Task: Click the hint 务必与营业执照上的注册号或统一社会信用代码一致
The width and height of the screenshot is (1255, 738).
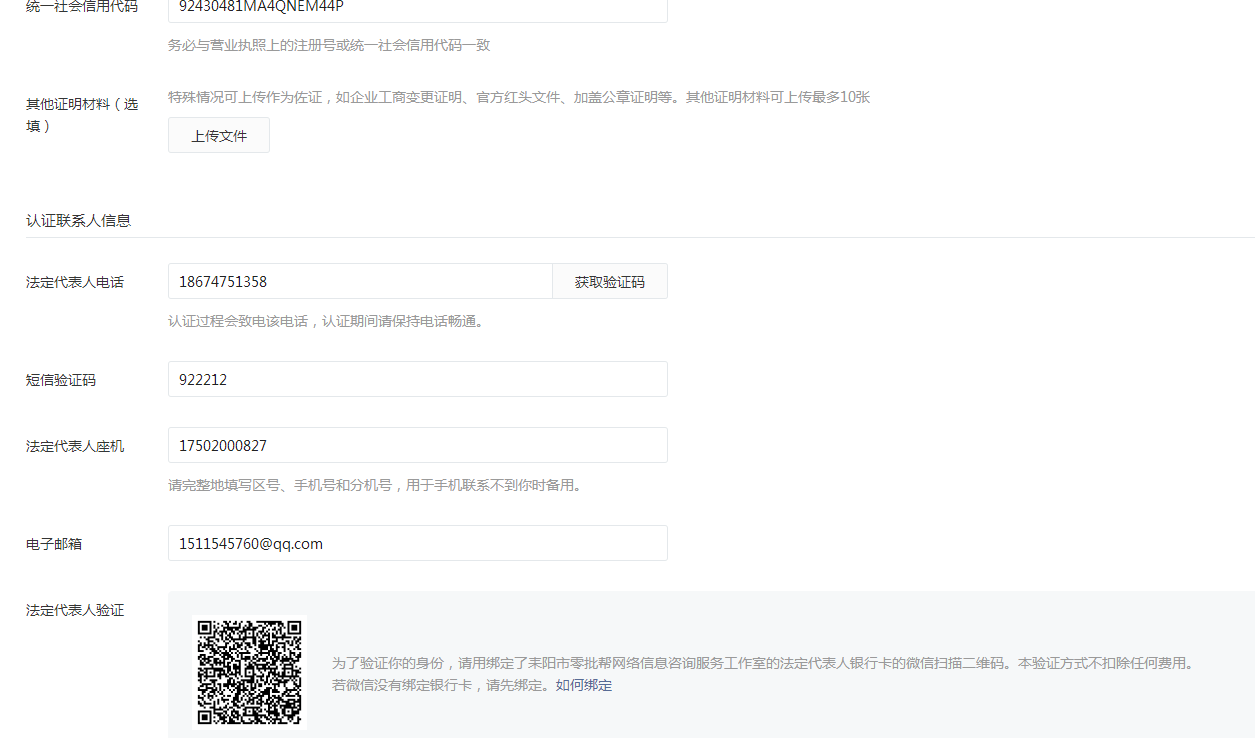Action: click(x=329, y=45)
